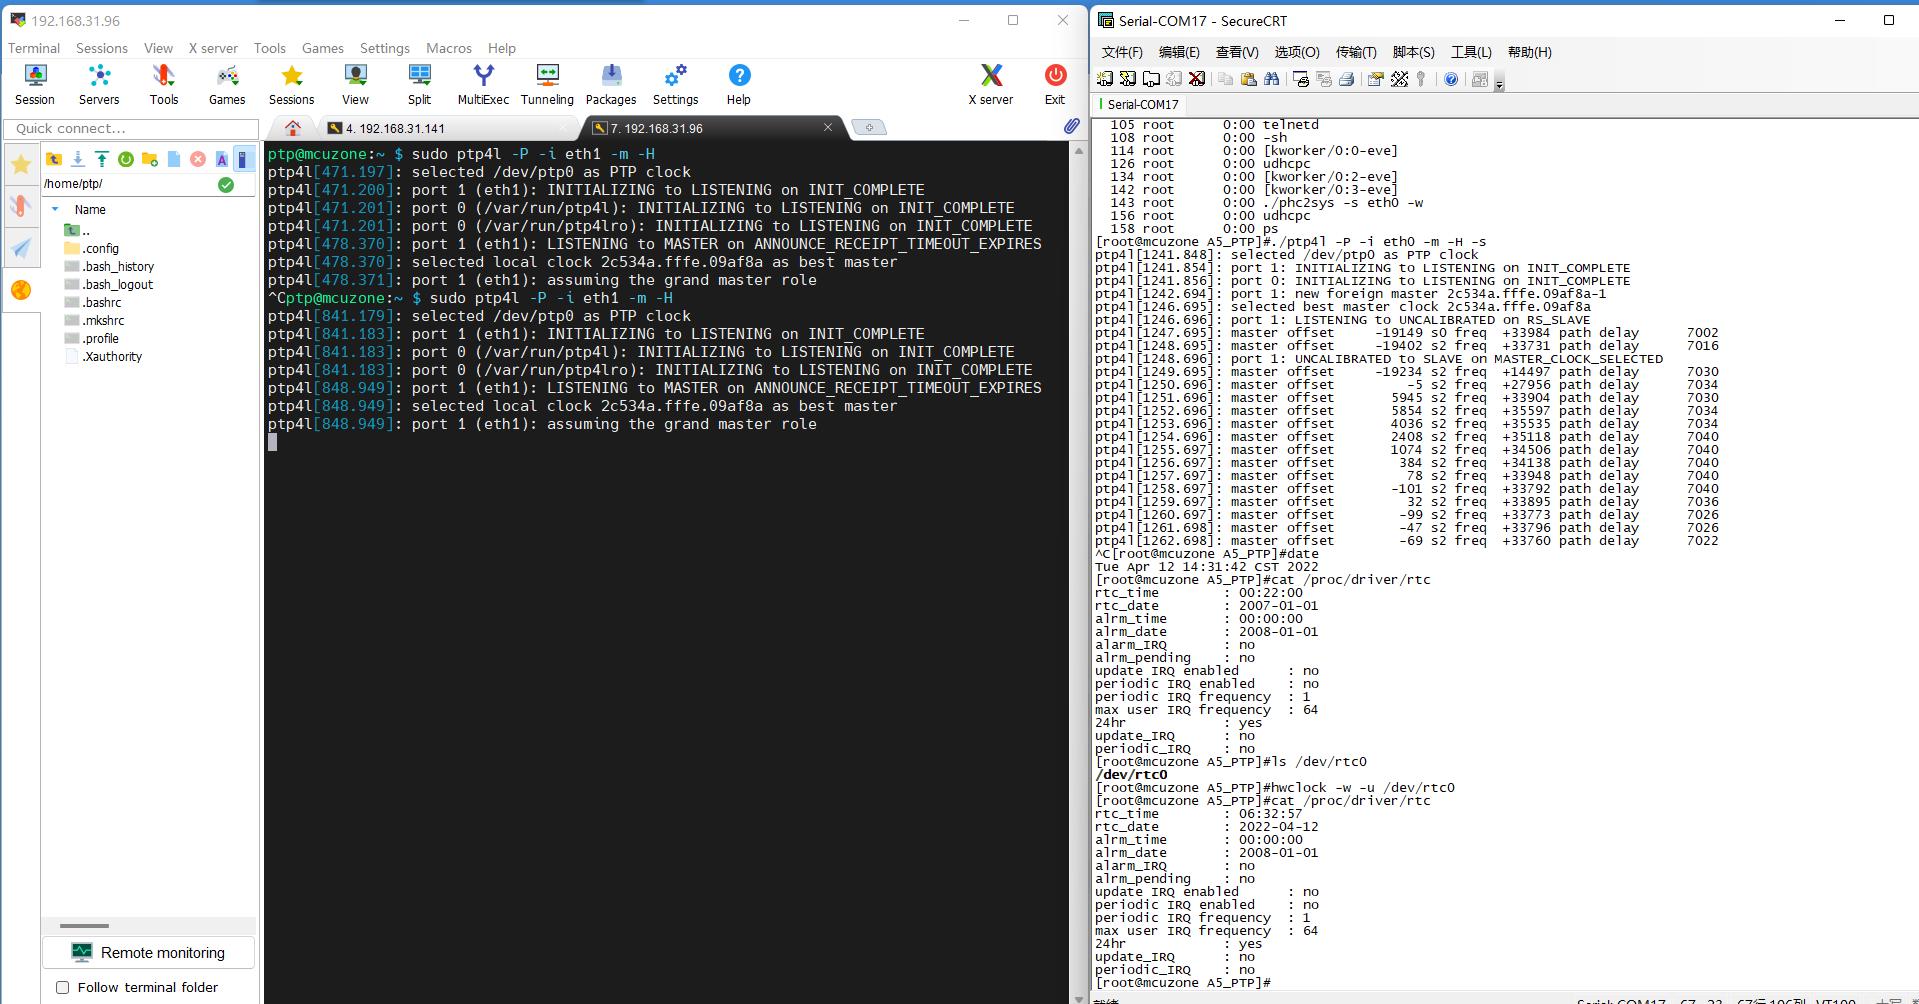This screenshot has height=1004, width=1919.
Task: Open the Packages icon
Action: tap(611, 84)
